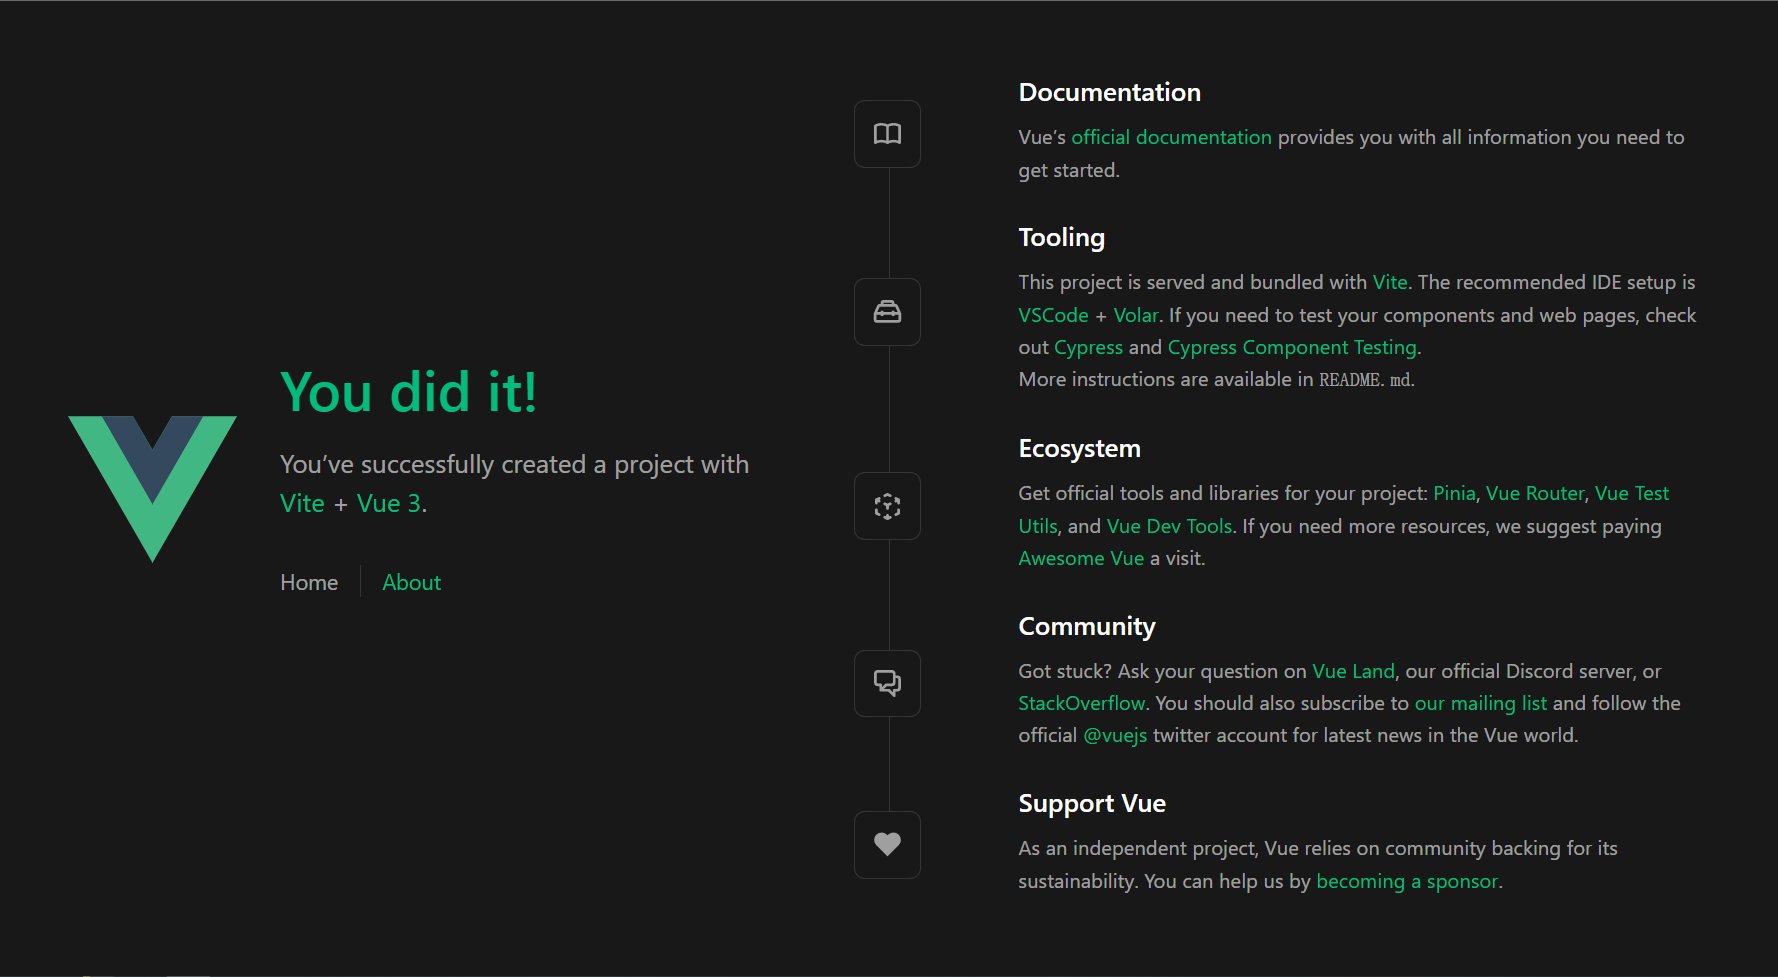Click the Ecosystem icon
Viewport: 1778px width, 977px height.
pyautogui.click(x=887, y=506)
